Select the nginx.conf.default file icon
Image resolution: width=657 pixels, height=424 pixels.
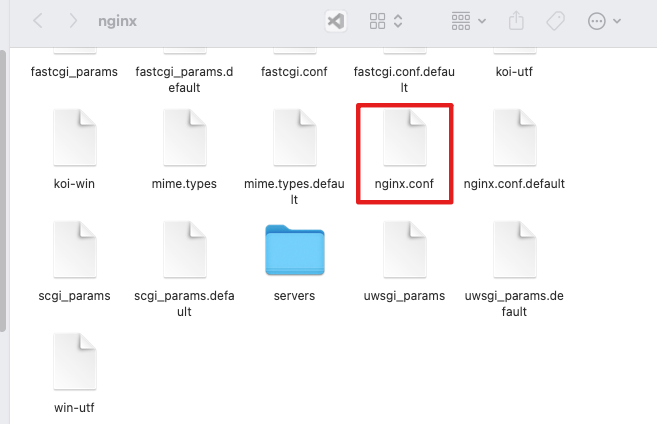click(x=515, y=137)
